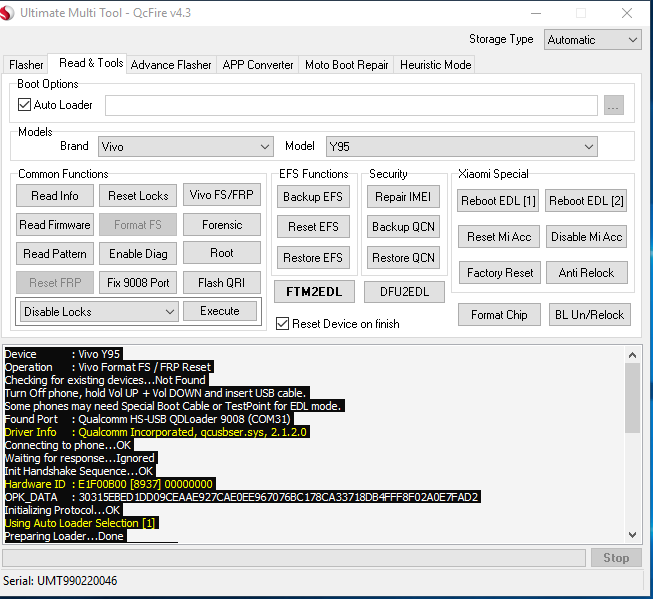Screen dimensions: 653x599
Task: Click the log scrollbar up arrow
Action: [632, 355]
